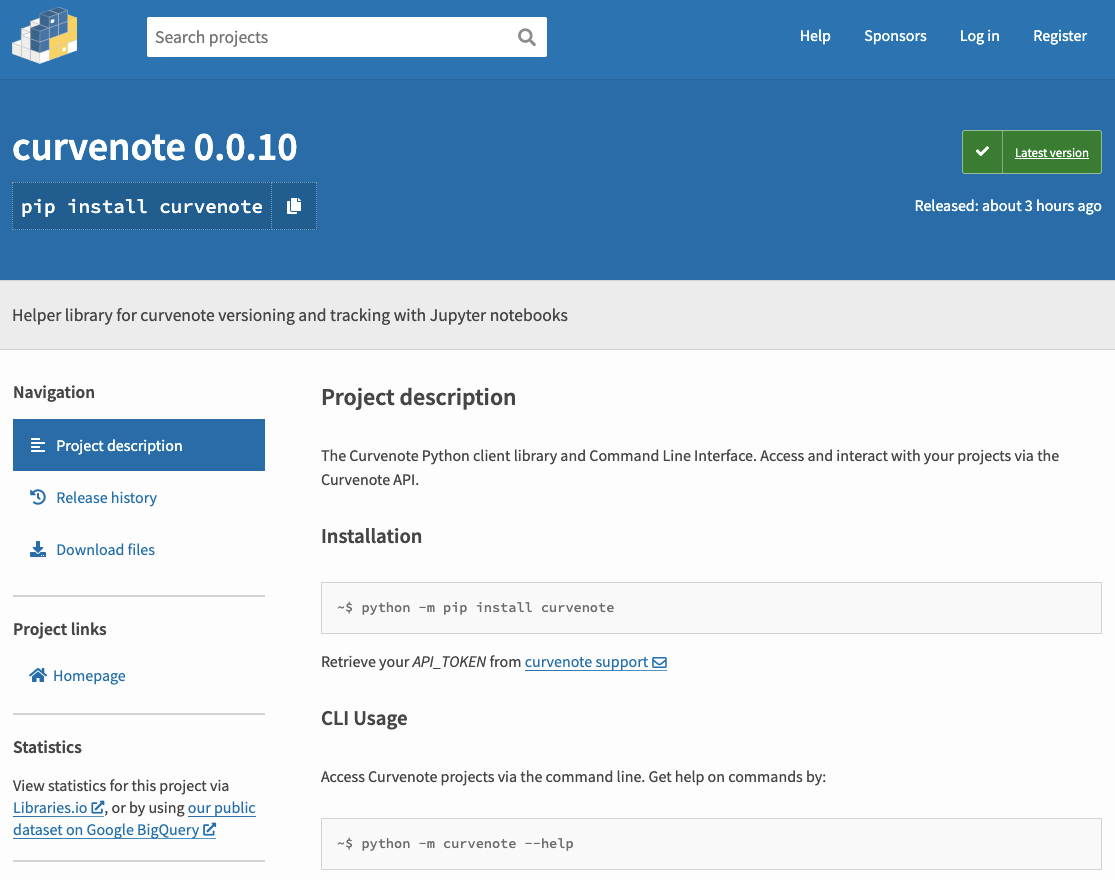Viewport: 1115px width, 880px height.
Task: Open Download files tab
Action: click(139, 549)
